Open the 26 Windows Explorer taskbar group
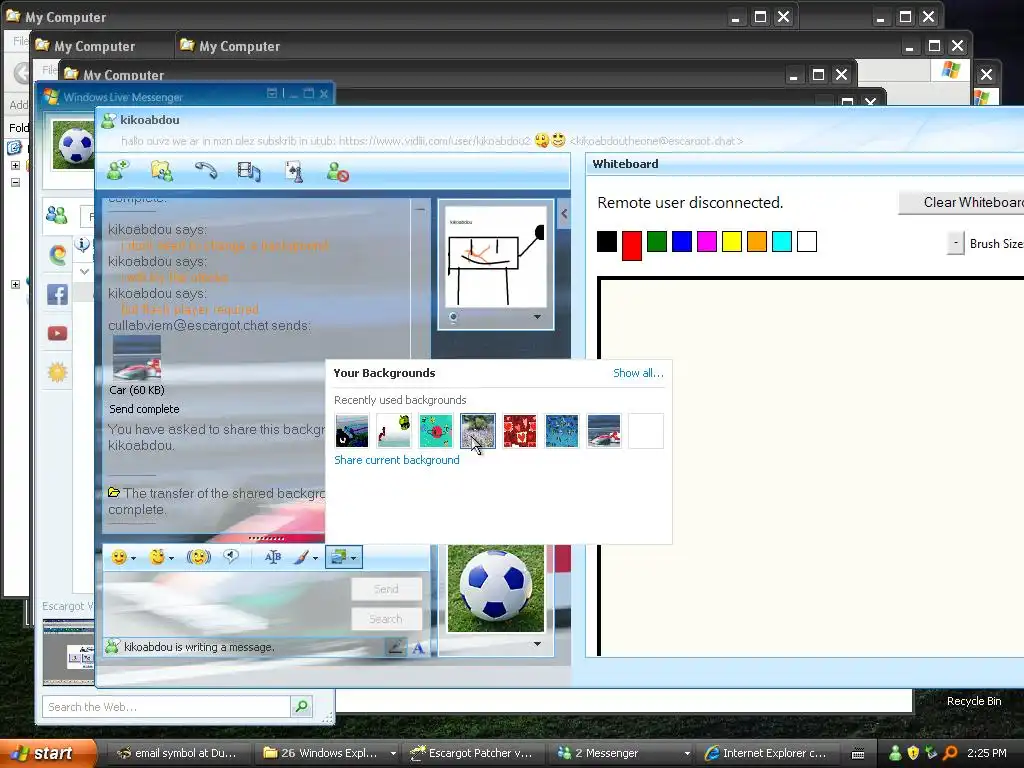 pyautogui.click(x=329, y=753)
